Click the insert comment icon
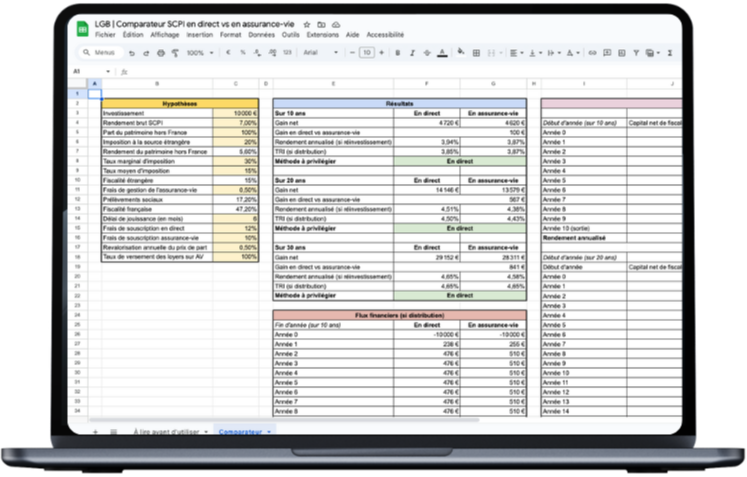Screen dimensions: 747x477 pos(607,53)
